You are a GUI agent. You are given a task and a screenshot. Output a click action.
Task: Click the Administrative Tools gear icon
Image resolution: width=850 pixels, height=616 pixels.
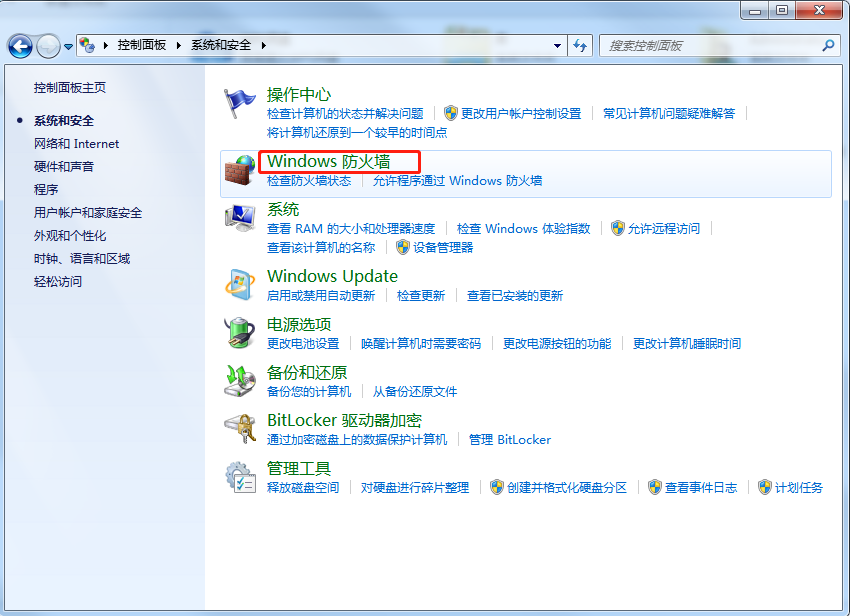click(240, 477)
